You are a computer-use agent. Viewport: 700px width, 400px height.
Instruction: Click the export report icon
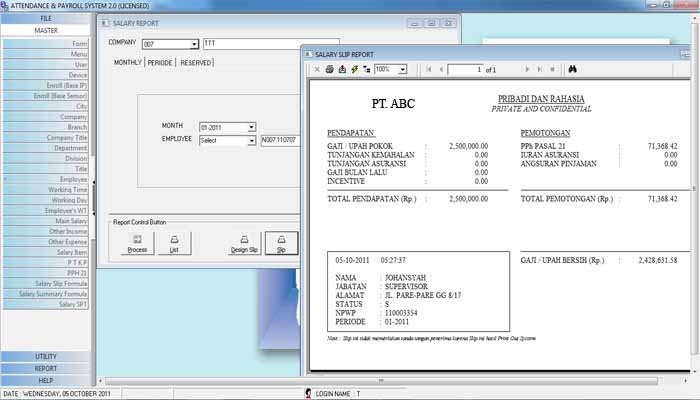tap(342, 69)
